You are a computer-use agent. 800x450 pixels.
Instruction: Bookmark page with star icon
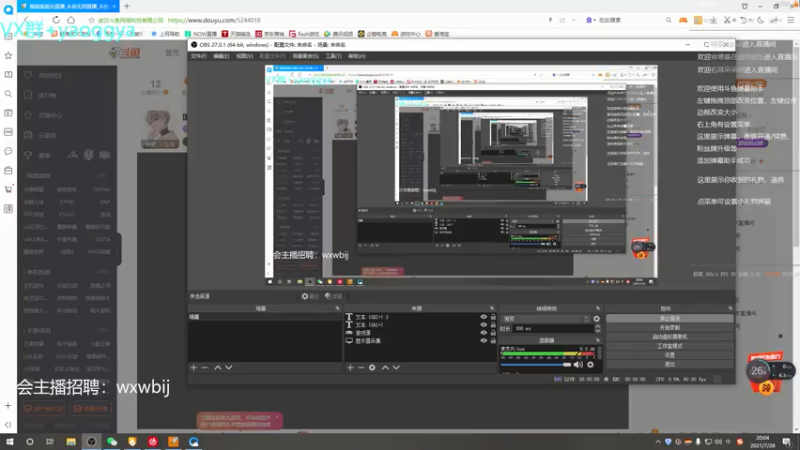pos(91,20)
